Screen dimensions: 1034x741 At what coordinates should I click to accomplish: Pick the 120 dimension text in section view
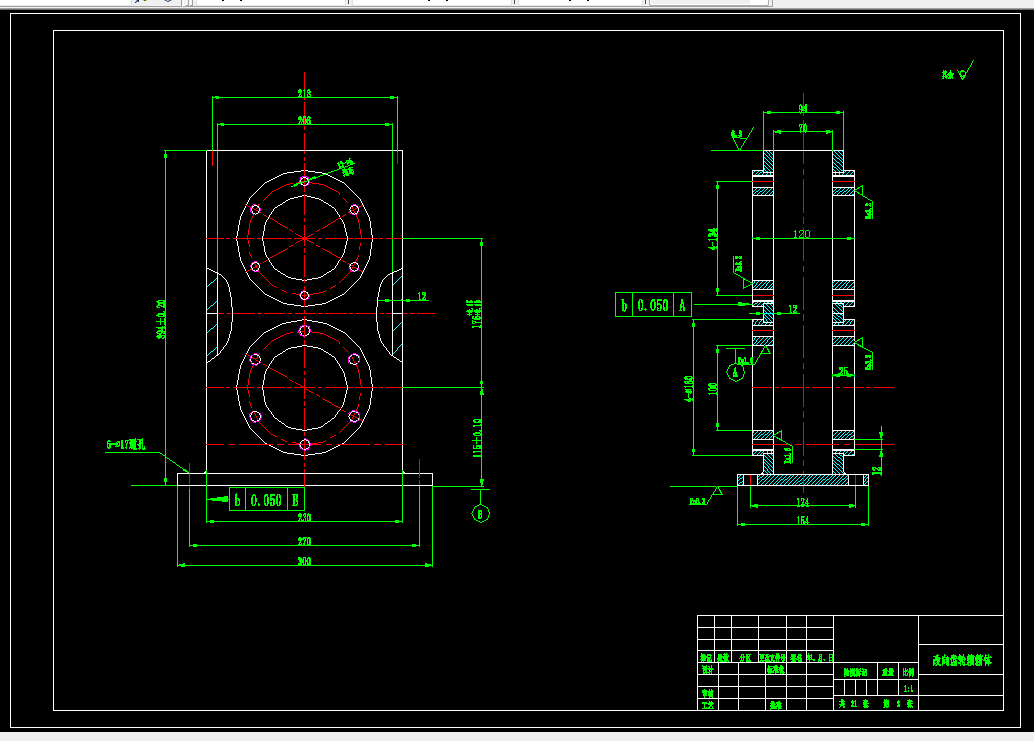801,234
